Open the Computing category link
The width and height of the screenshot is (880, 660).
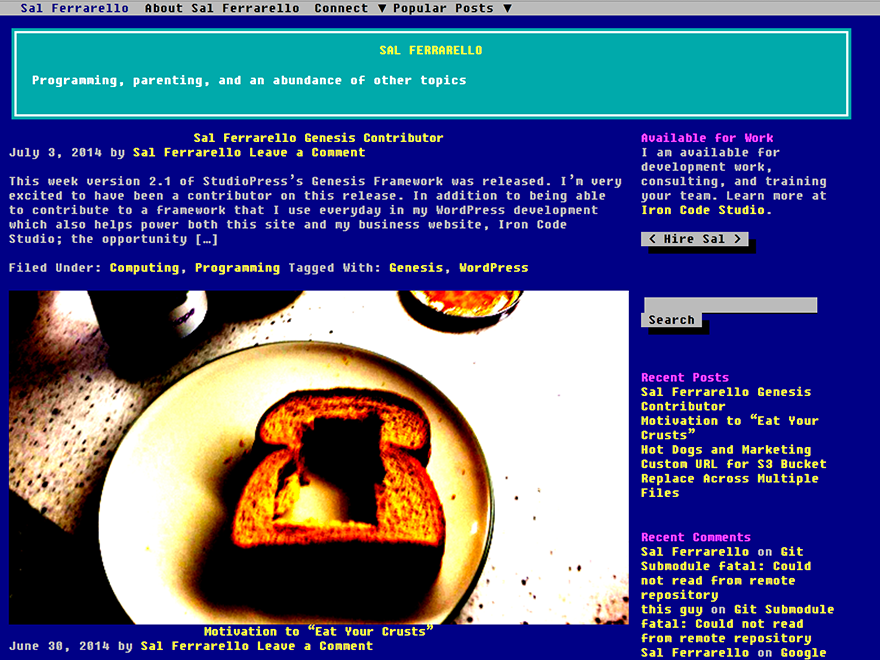point(144,268)
